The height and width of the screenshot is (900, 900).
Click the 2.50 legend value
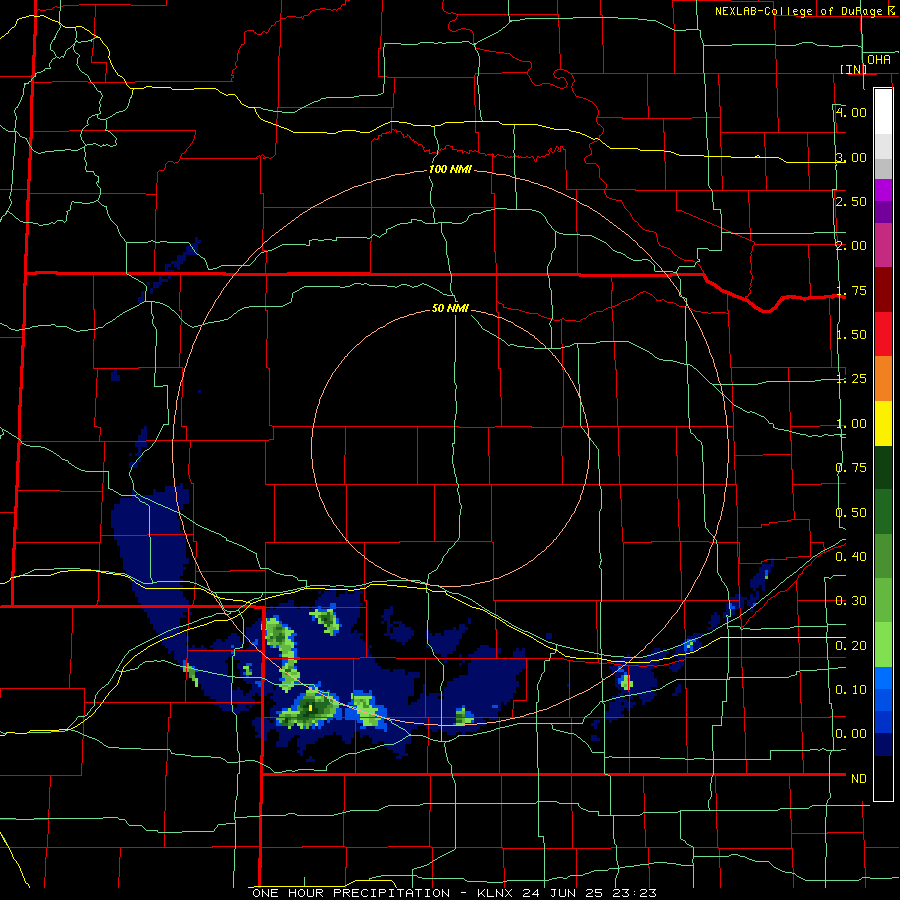851,201
